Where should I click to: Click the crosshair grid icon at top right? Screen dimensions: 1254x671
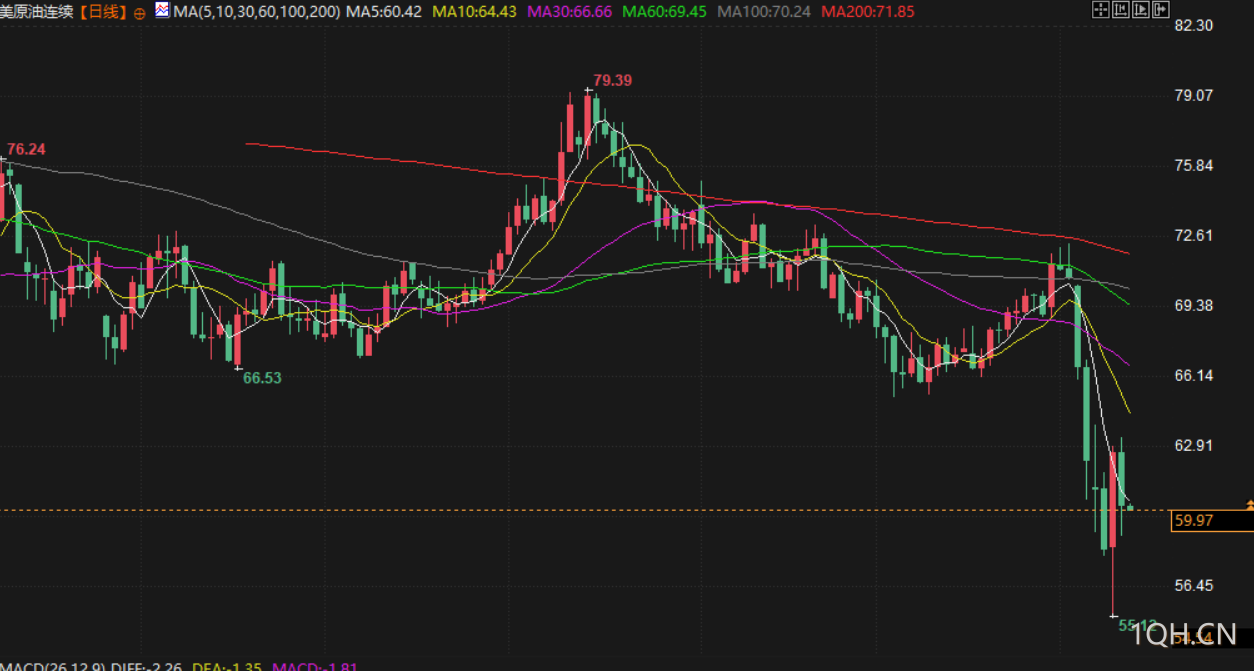1101,10
